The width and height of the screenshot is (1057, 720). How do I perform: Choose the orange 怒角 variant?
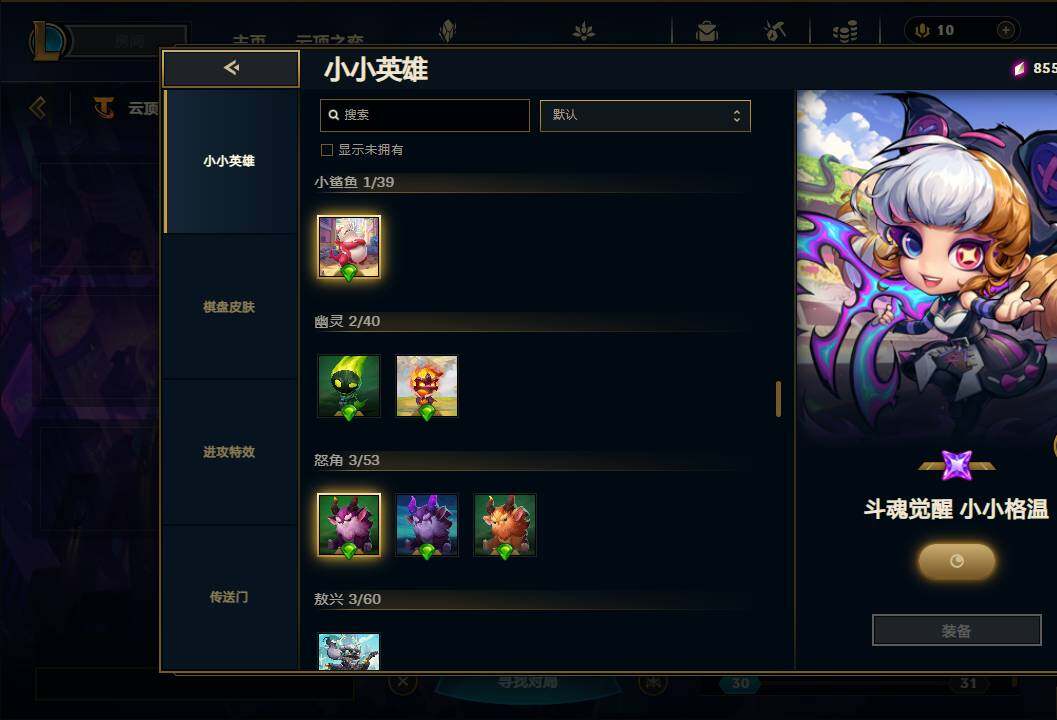[x=505, y=525]
